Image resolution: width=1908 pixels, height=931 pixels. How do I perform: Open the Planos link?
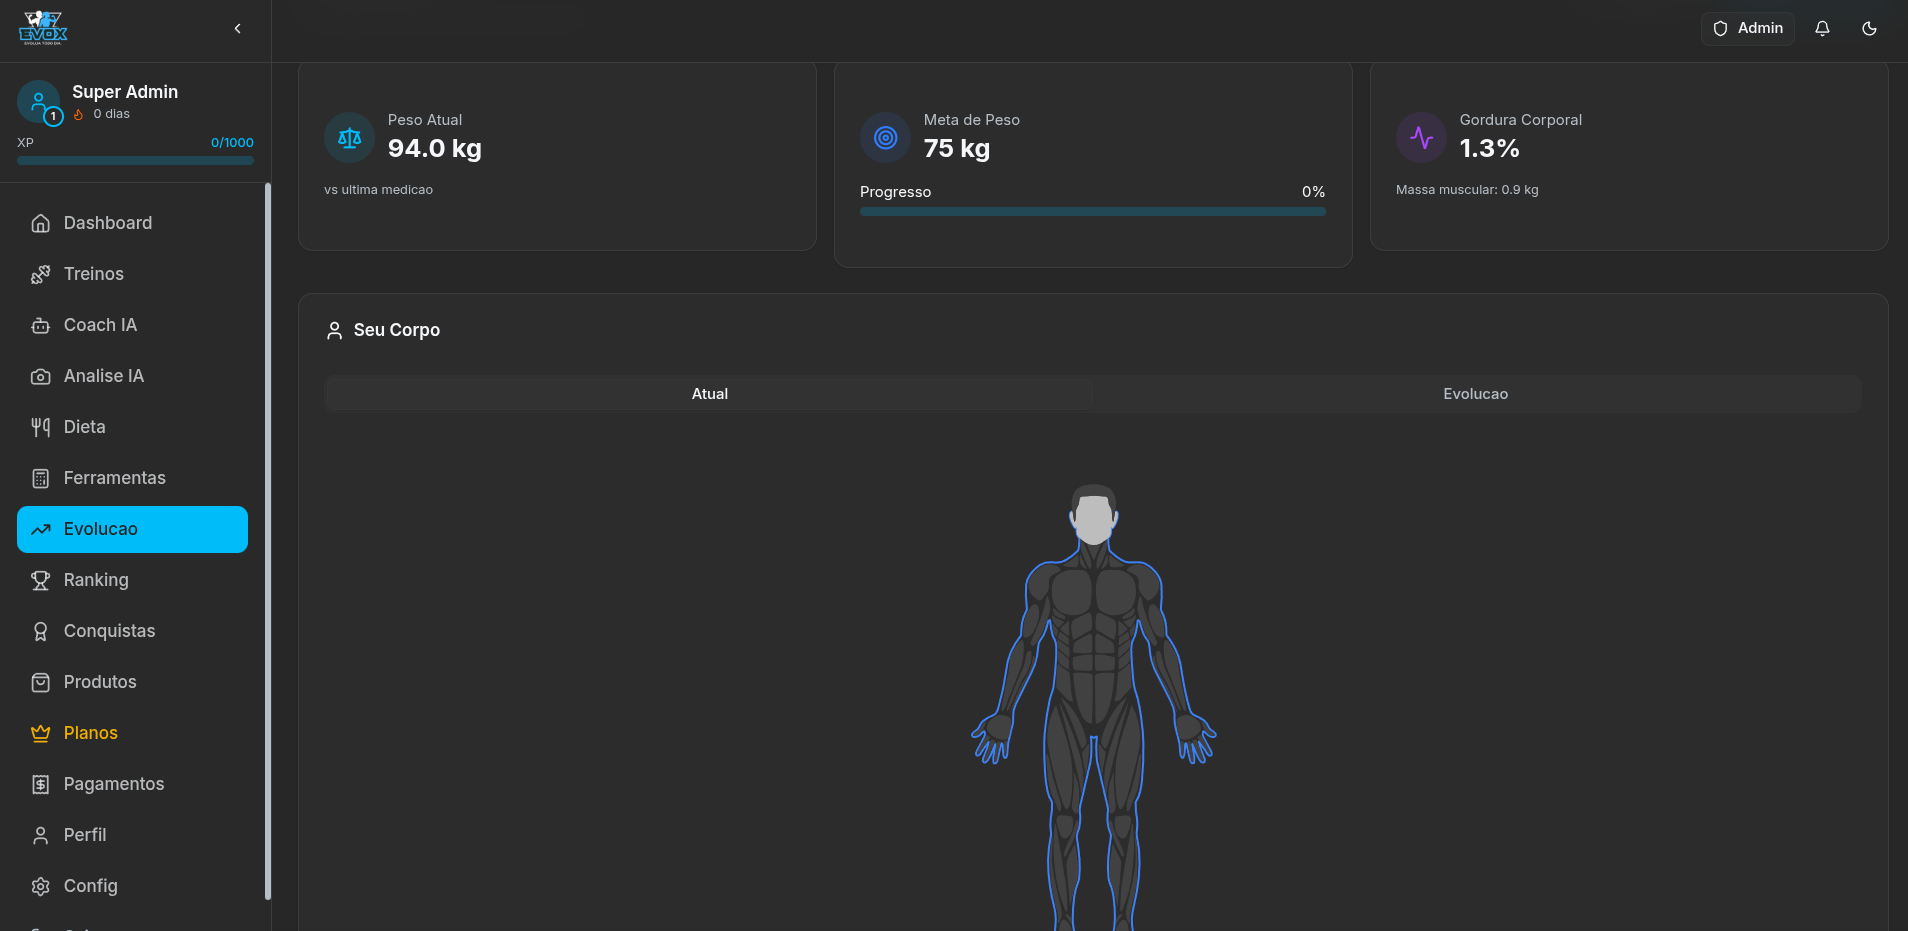[132, 733]
